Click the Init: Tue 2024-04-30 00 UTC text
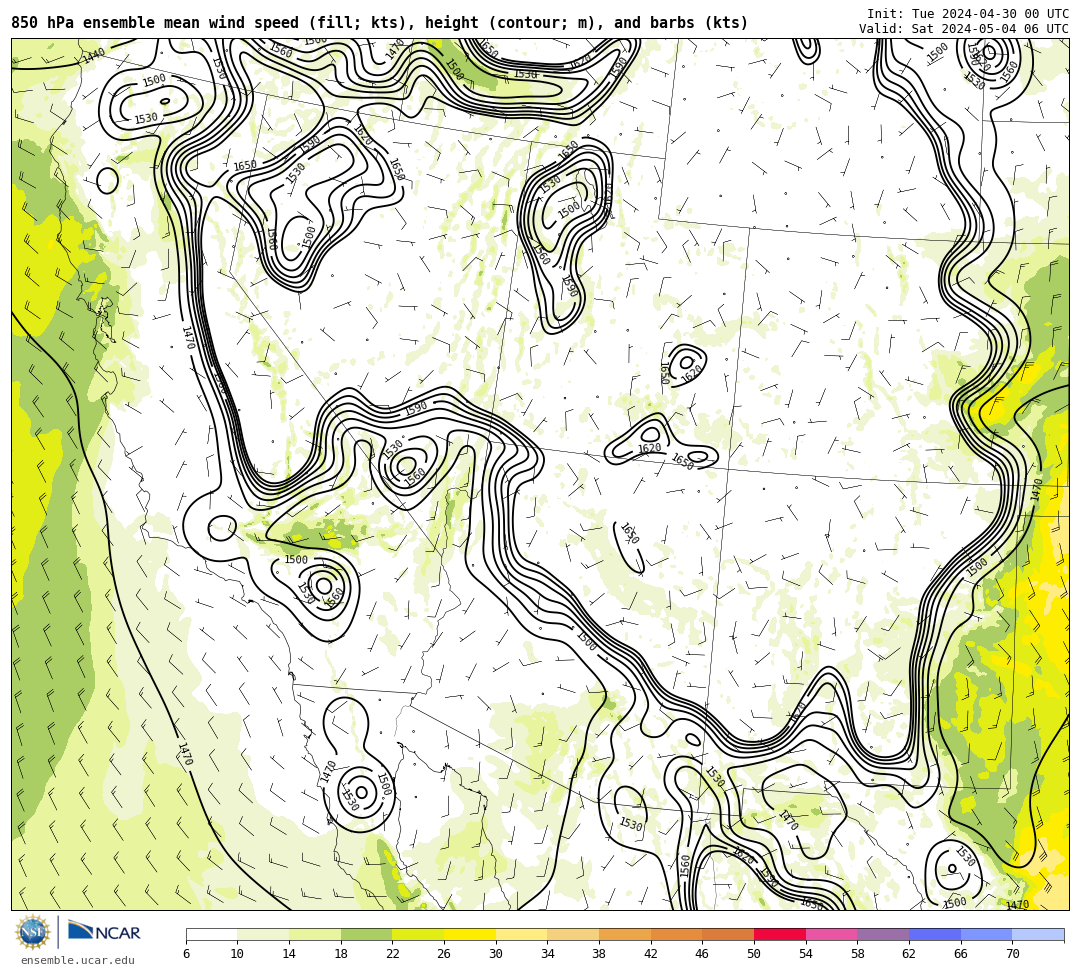 click(968, 14)
